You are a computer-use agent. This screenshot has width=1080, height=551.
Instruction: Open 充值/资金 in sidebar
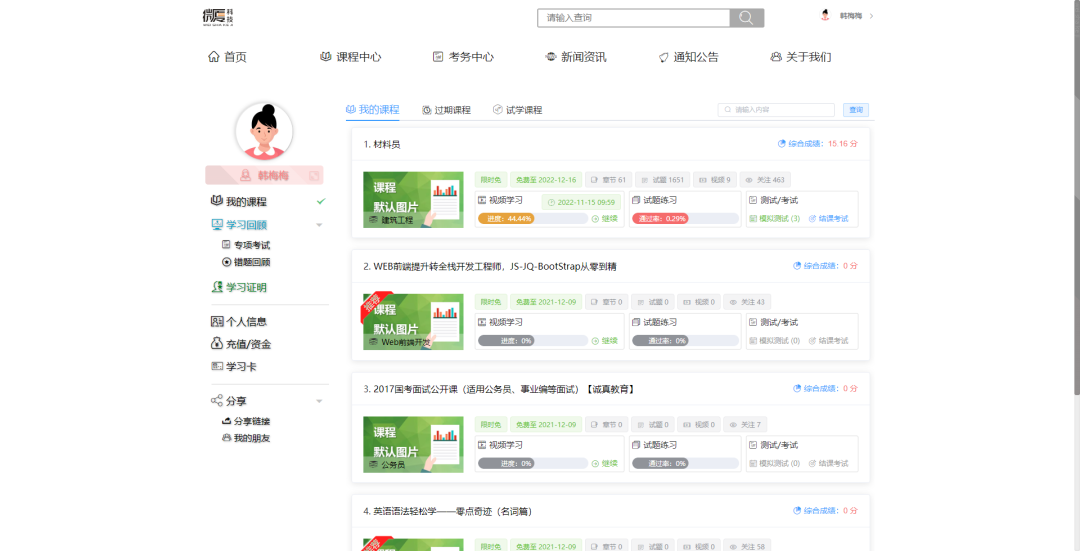(x=240, y=344)
